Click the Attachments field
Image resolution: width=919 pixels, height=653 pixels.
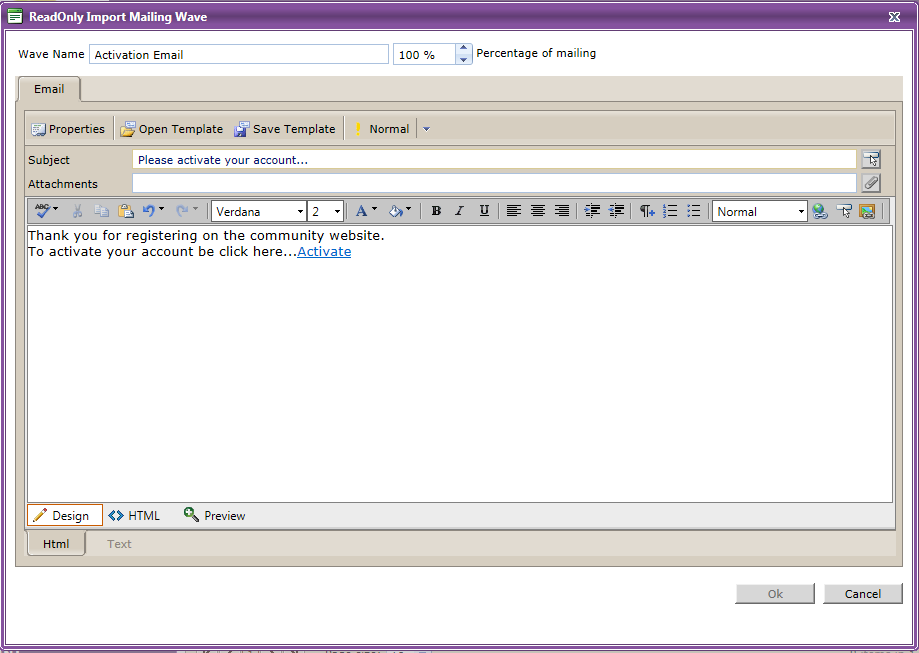point(494,183)
